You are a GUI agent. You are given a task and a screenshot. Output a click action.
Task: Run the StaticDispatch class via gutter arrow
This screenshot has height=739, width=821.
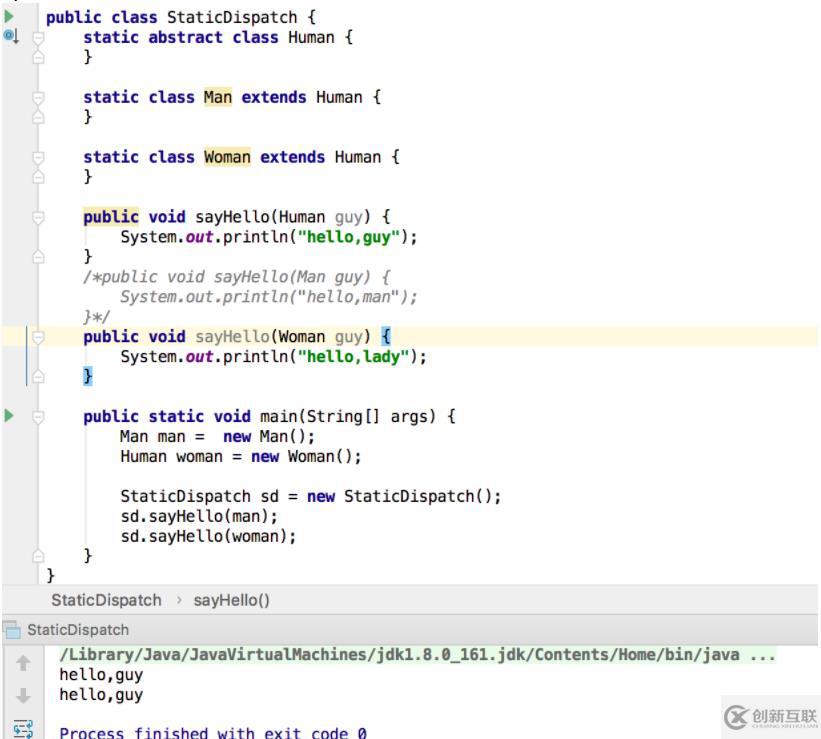coord(9,16)
